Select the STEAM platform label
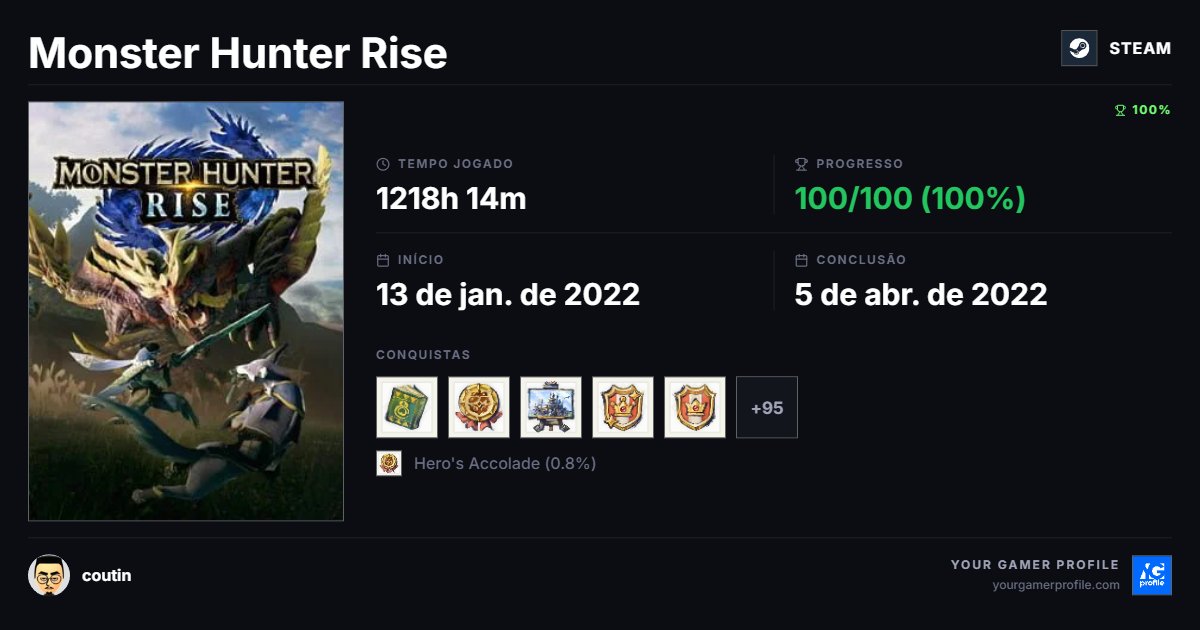1200x630 pixels. coord(1140,48)
